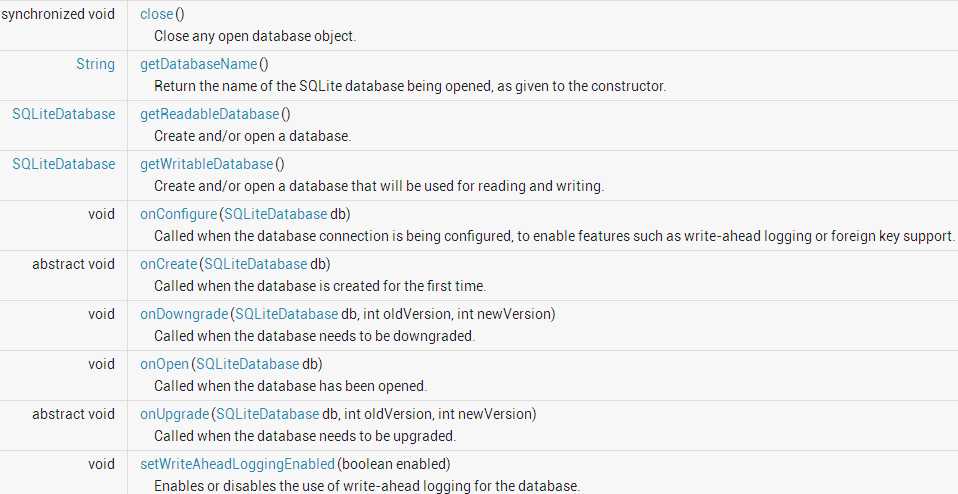Click SQLiteDatabase return type of getReadableDatabase
This screenshot has width=958, height=494.
64,114
